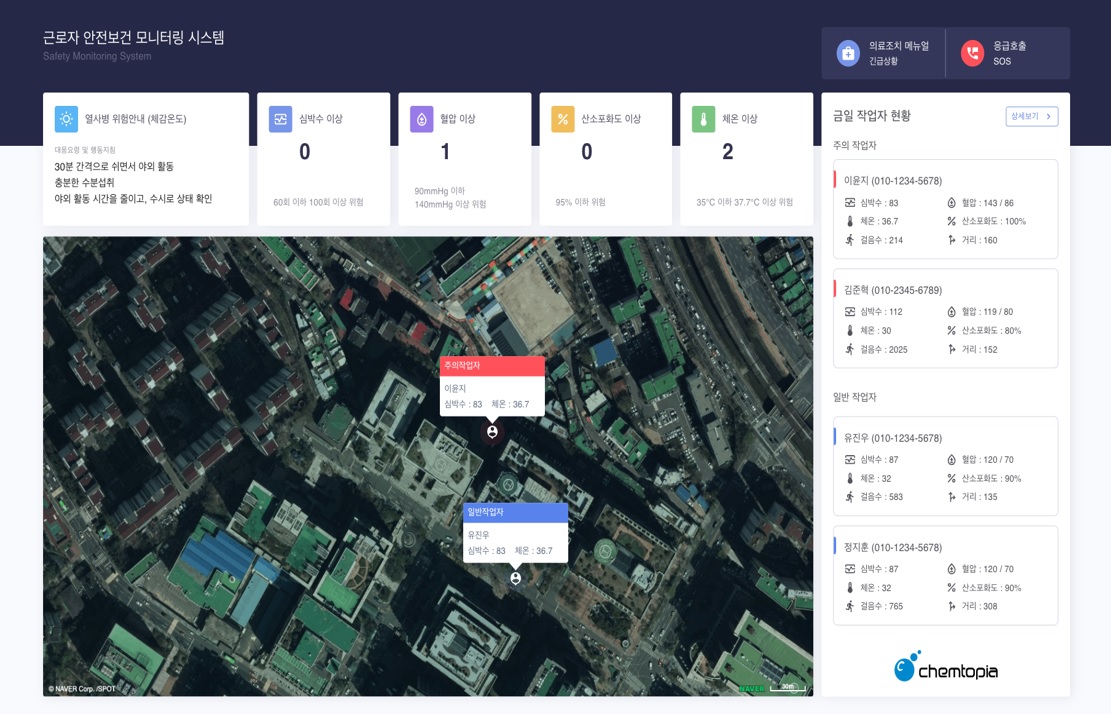Image resolution: width=1111 pixels, height=714 pixels.
Task: Open 정지훈 general worker card
Action: [945, 575]
